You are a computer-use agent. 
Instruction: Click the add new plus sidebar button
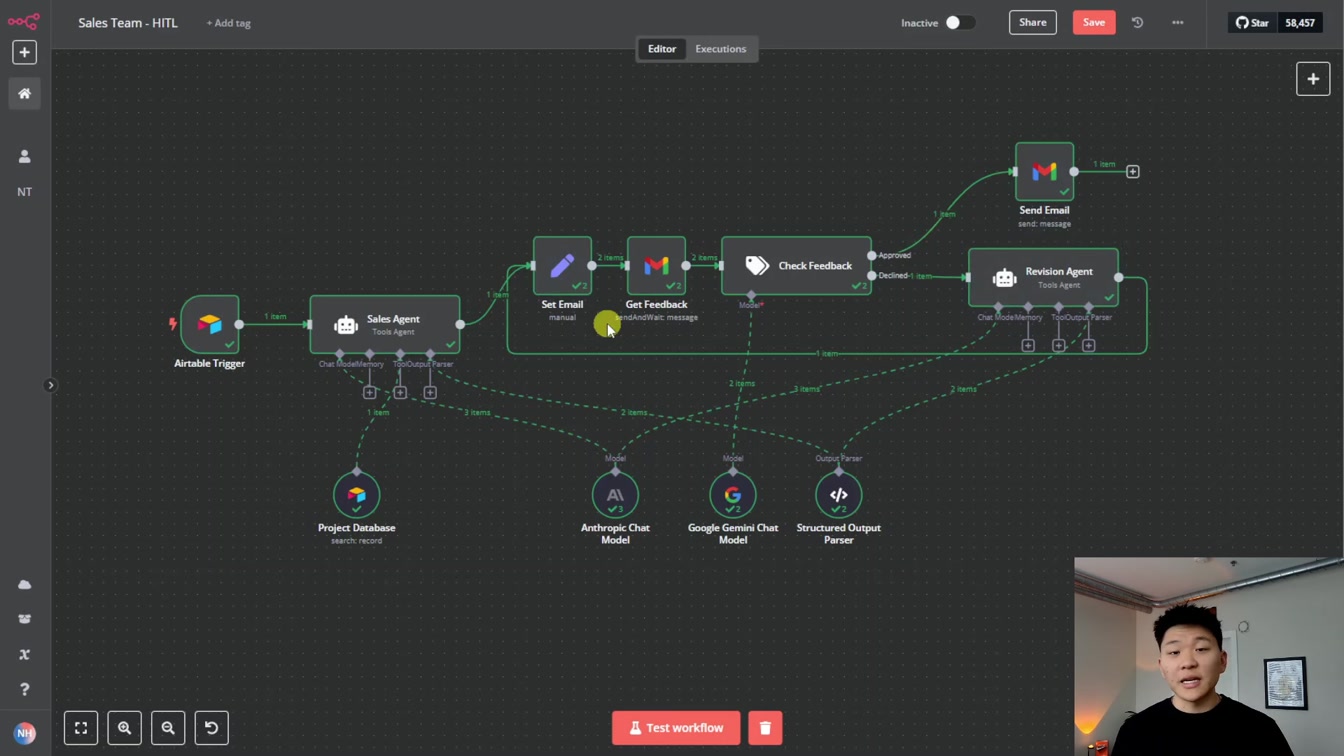pos(24,52)
